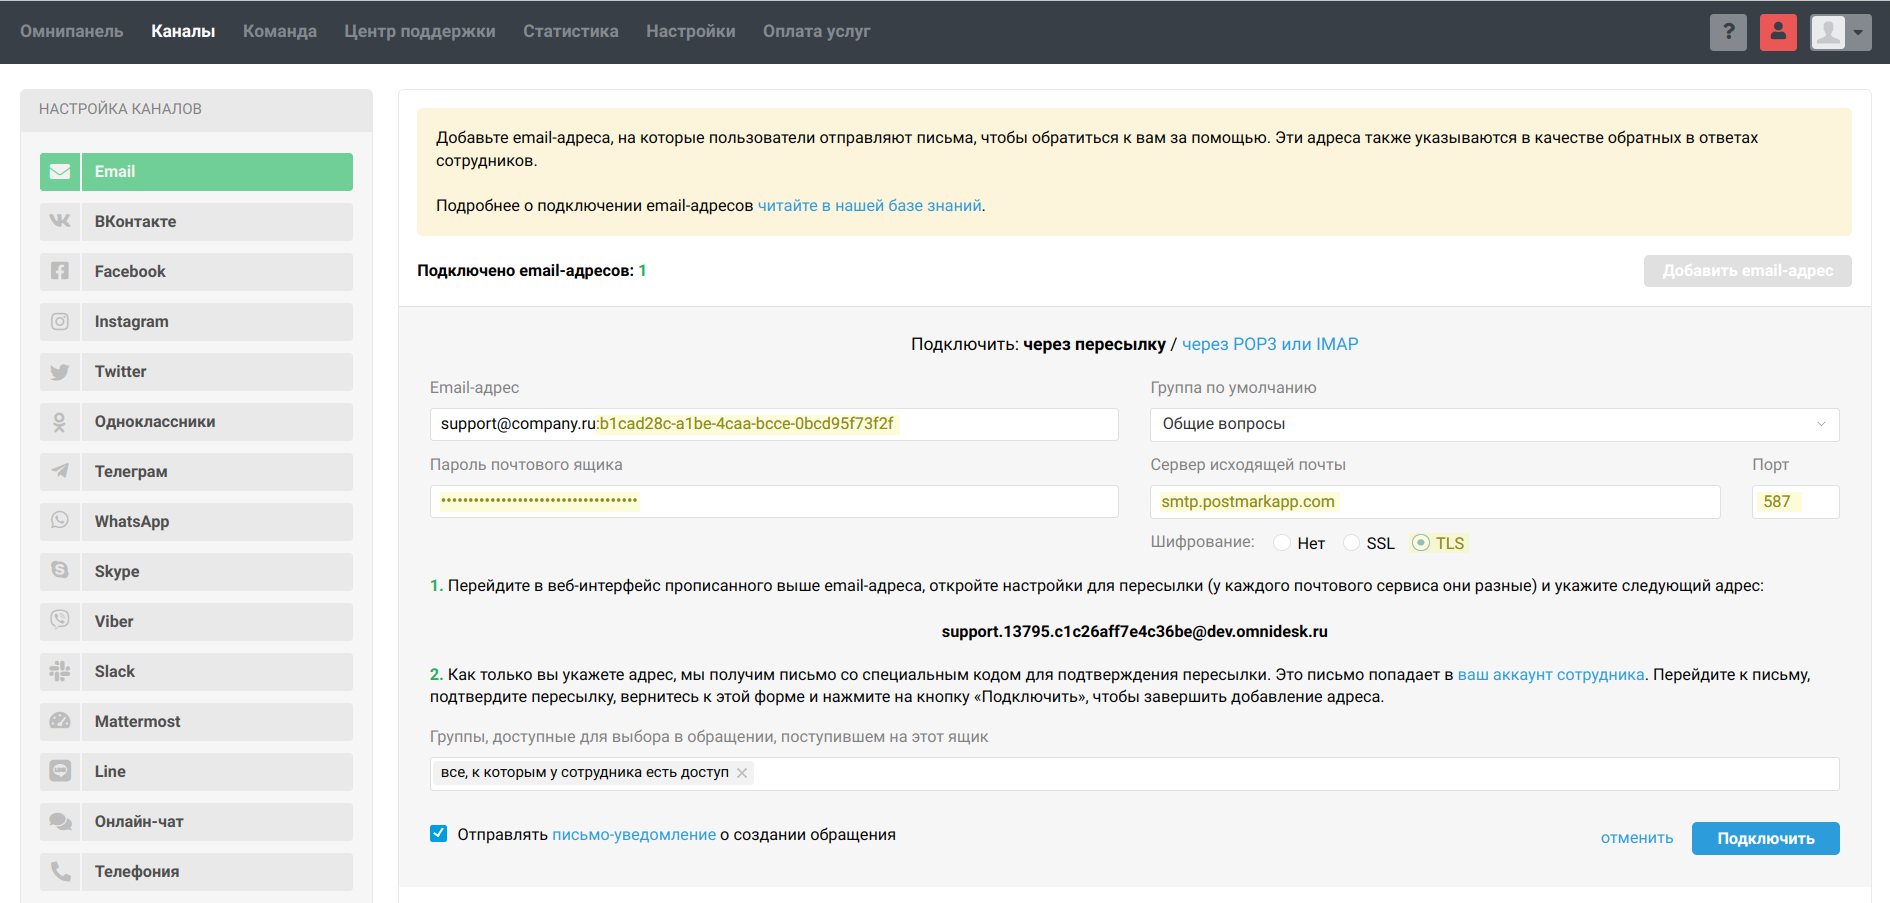
Task: Go to the Настройки menu
Action: coord(690,31)
